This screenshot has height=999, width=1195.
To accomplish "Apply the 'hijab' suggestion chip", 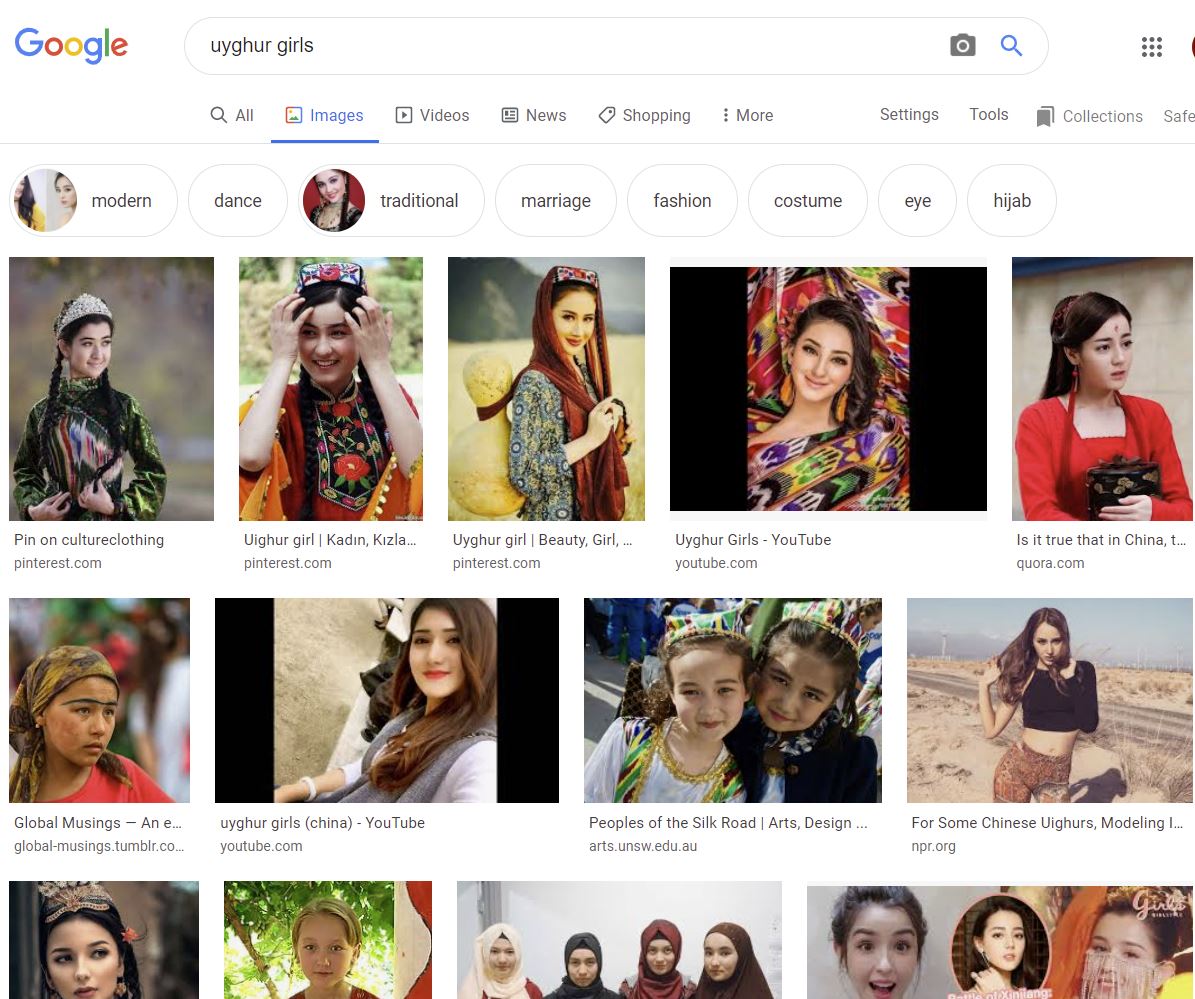I will tap(1011, 201).
